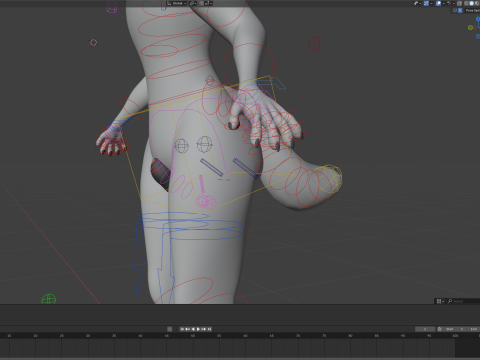Toggle the preview range clock icon
Image resolution: width=480 pixels, height=360 pixels.
tap(440, 329)
